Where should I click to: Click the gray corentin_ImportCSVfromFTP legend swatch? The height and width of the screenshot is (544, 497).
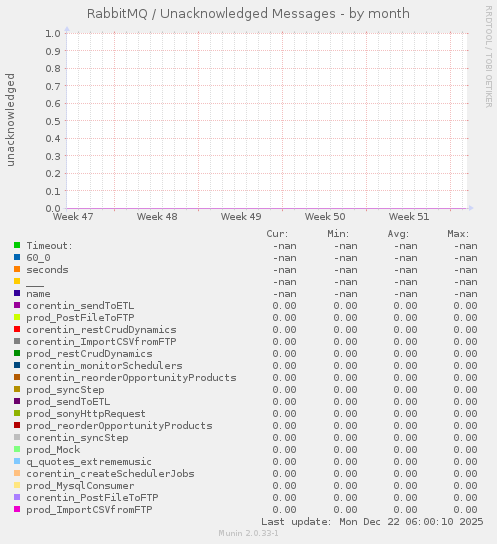(x=17, y=341)
